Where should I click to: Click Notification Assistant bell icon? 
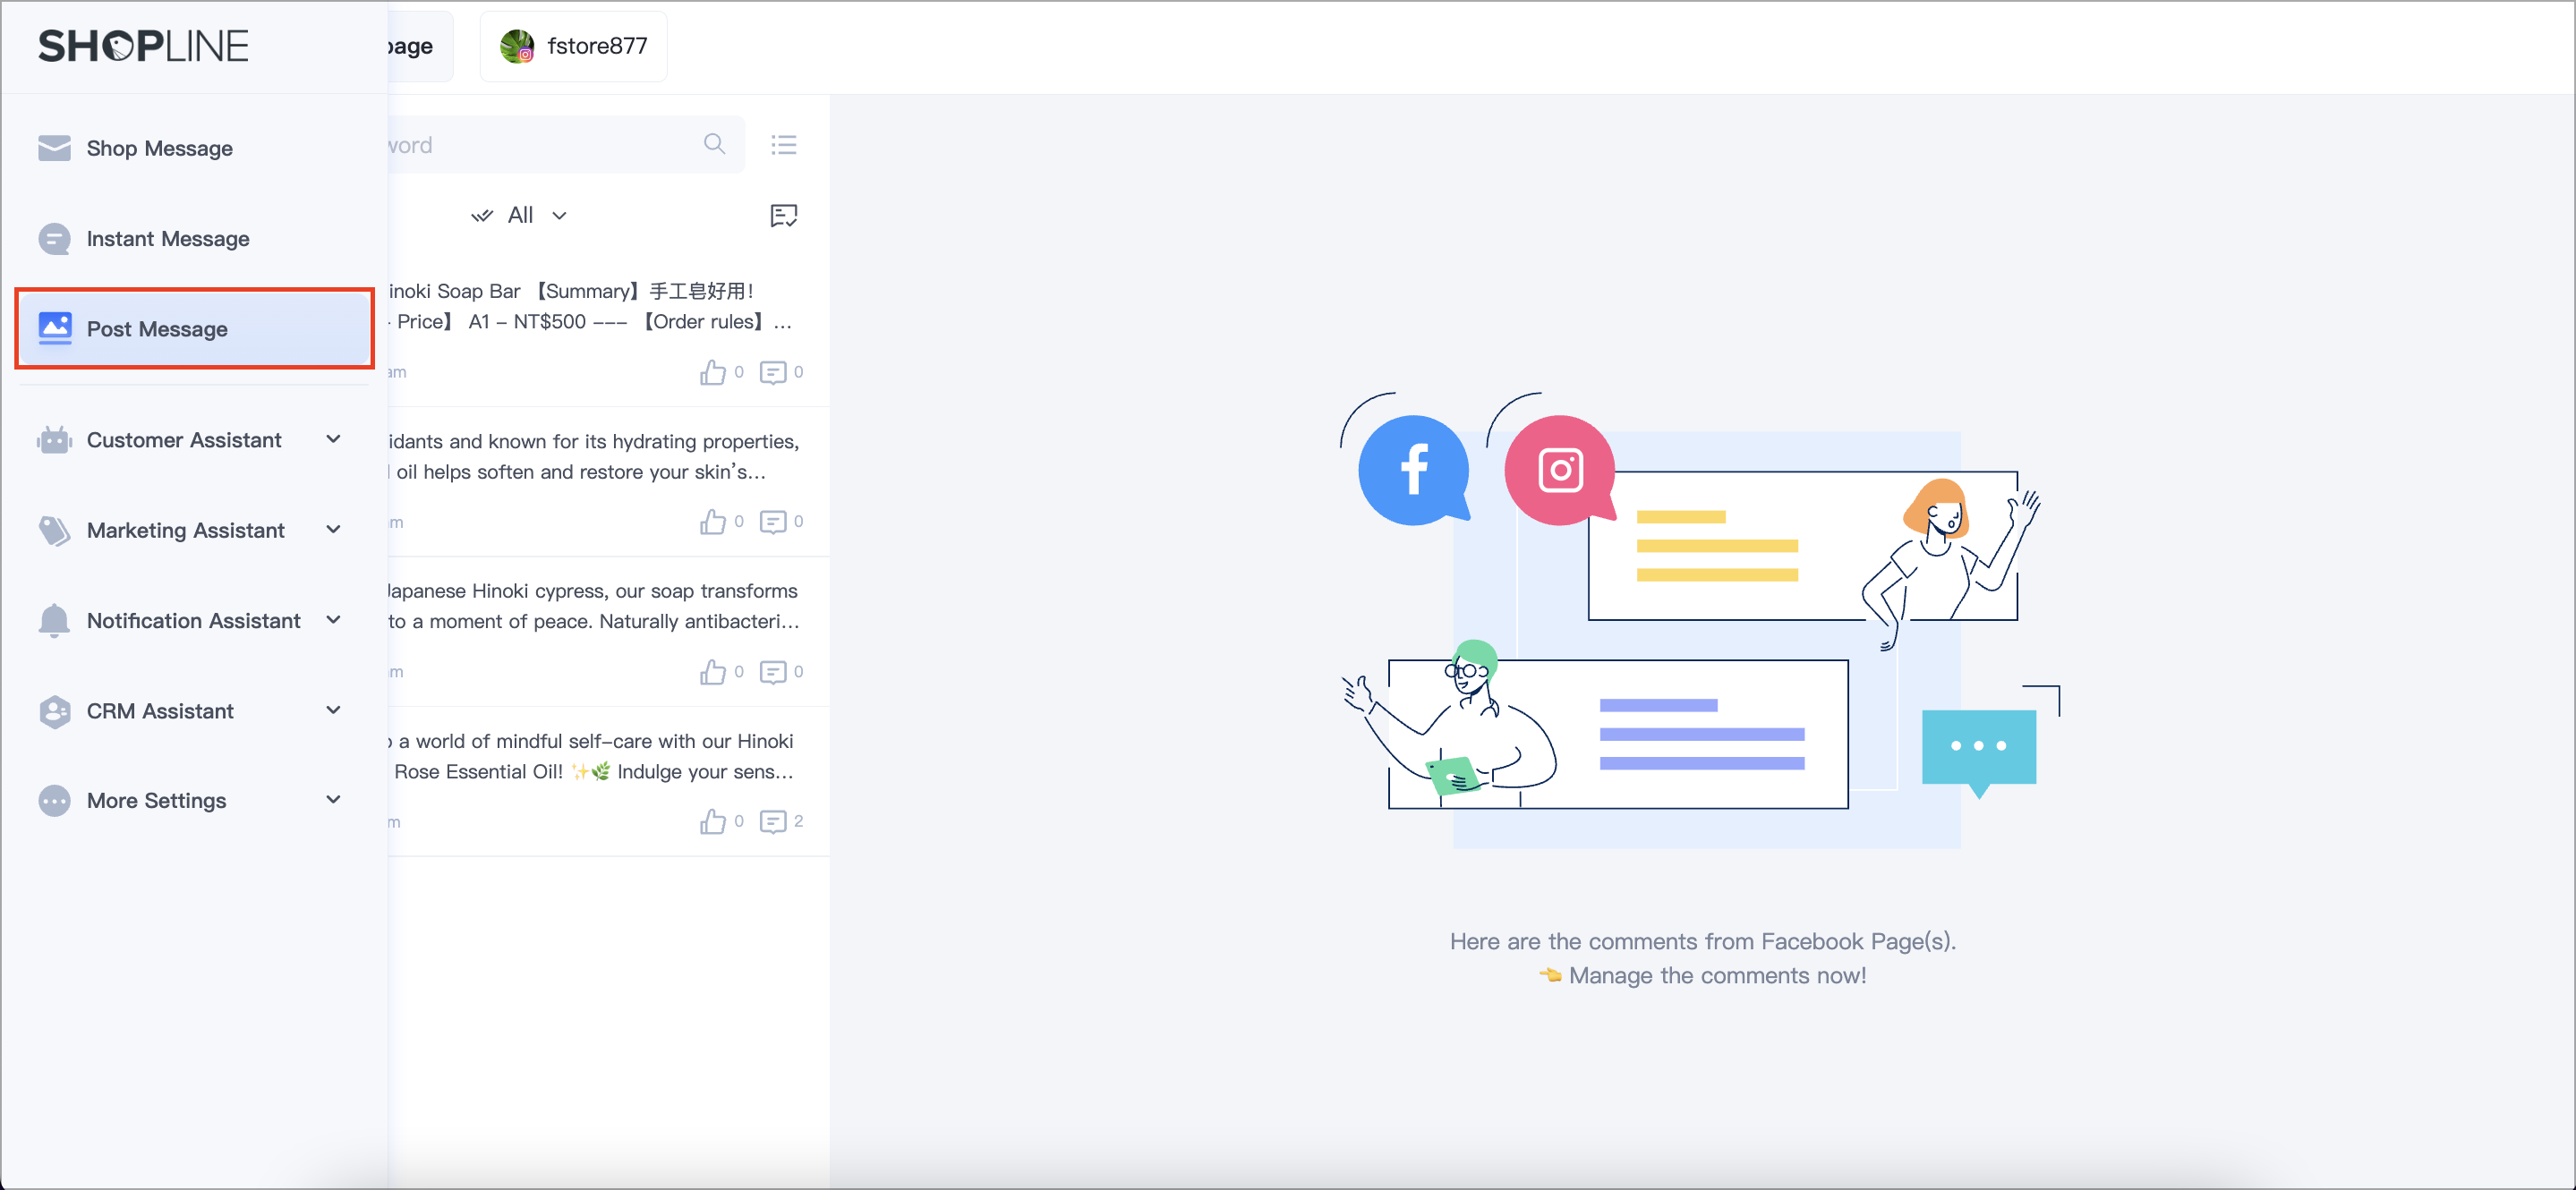pos(54,621)
